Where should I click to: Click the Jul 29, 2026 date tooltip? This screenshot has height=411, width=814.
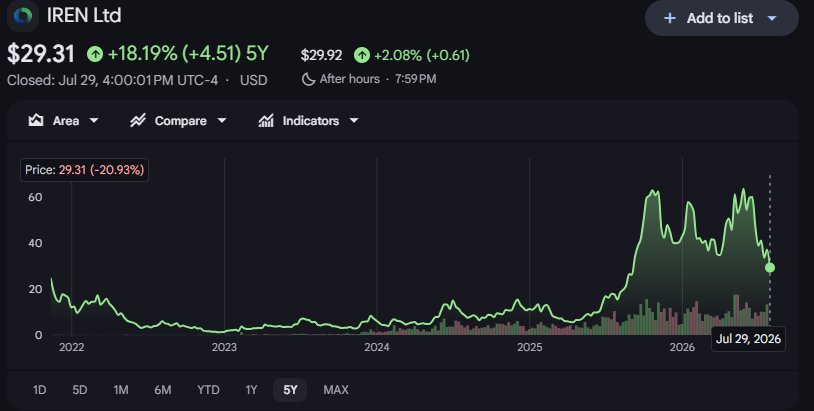coord(748,339)
